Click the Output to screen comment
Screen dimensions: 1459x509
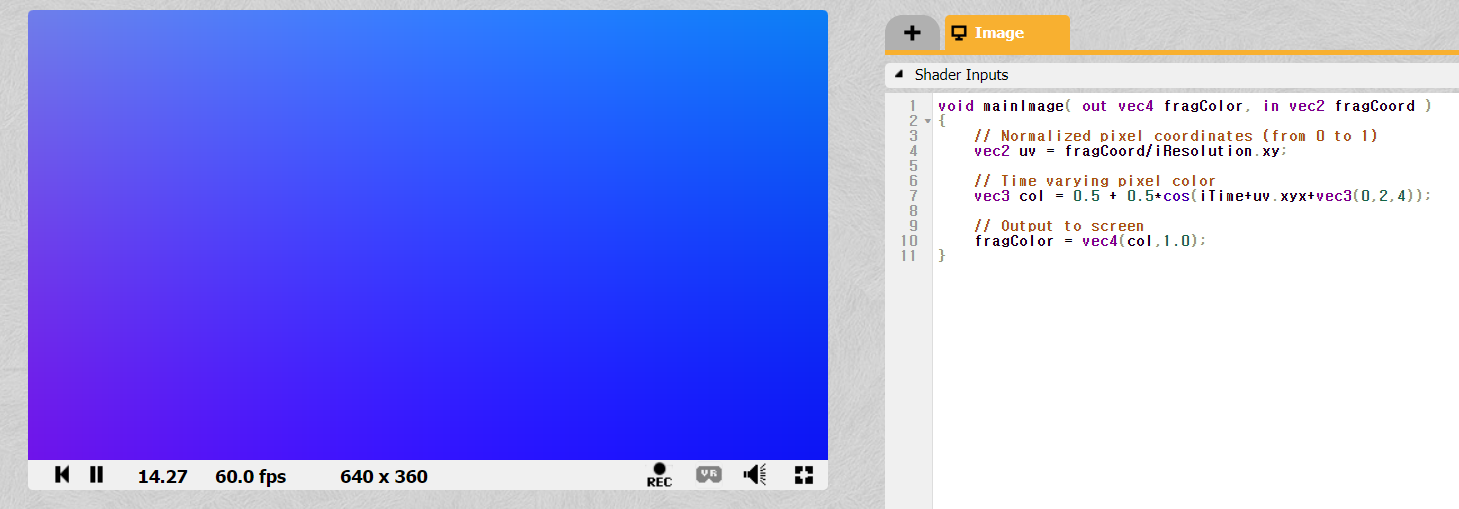tap(1059, 226)
